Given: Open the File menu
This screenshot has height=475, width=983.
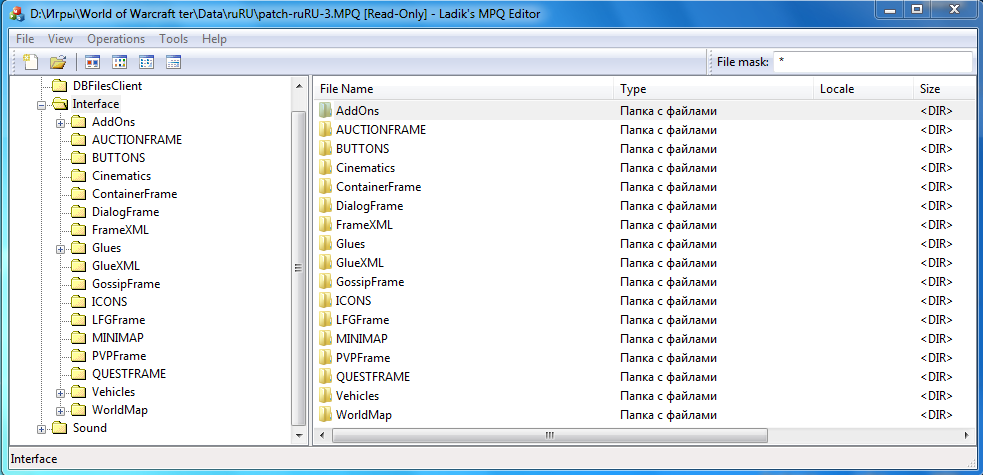Looking at the screenshot, I should click(25, 39).
